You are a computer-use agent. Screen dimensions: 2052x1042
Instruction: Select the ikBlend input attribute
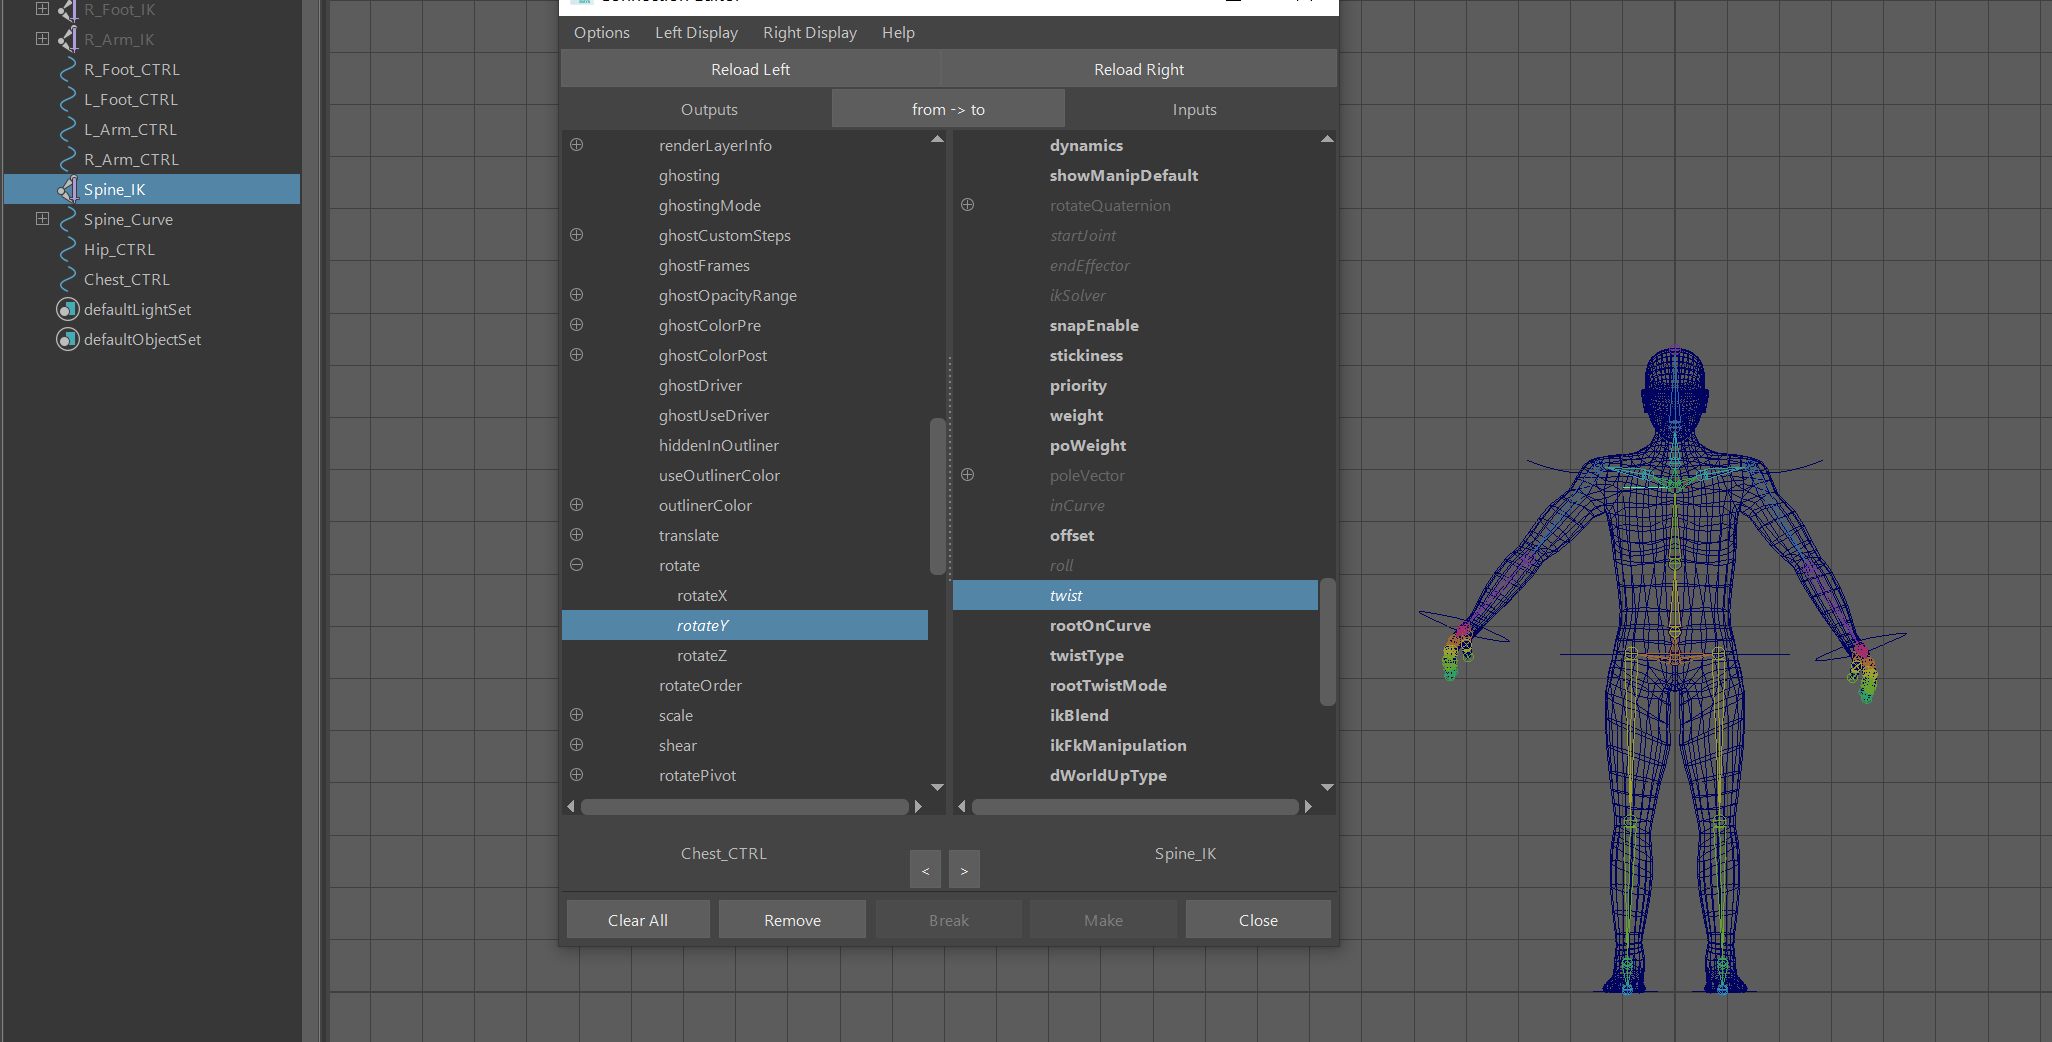(1079, 715)
